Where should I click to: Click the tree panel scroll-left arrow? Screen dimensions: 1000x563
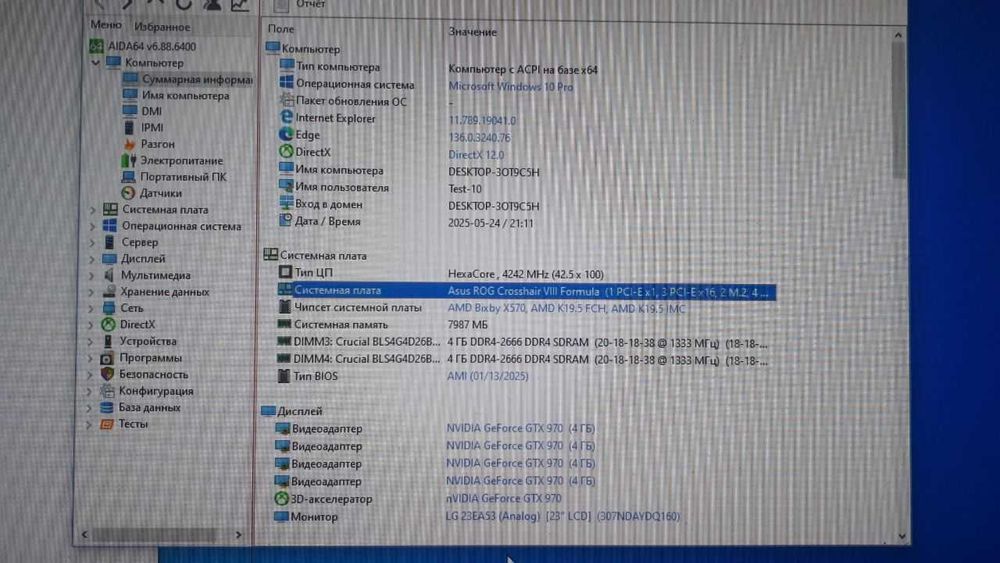(x=85, y=534)
